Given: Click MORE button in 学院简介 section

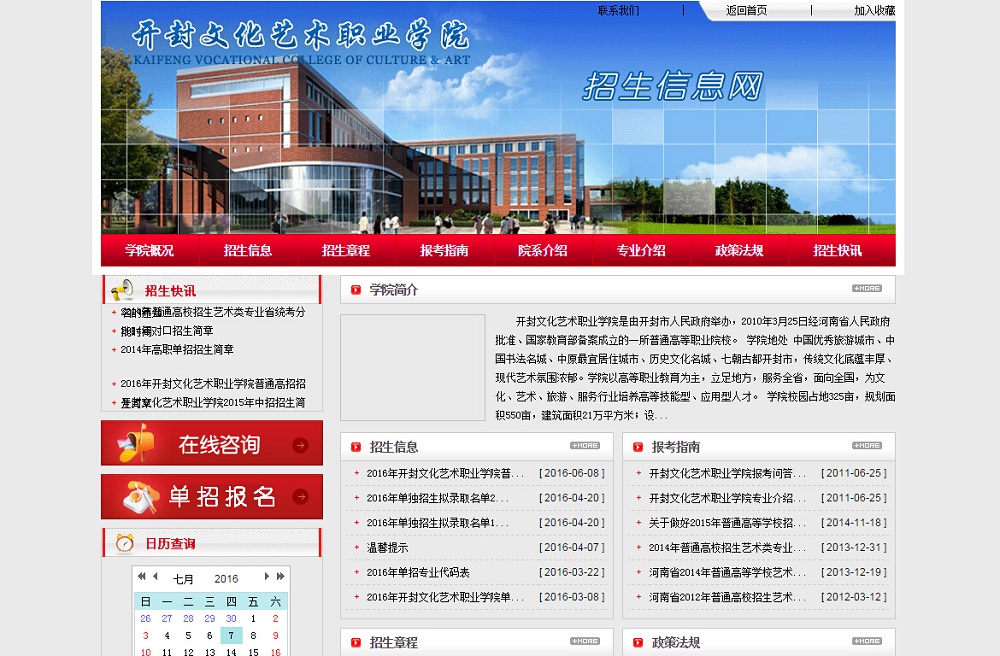Looking at the screenshot, I should [867, 288].
